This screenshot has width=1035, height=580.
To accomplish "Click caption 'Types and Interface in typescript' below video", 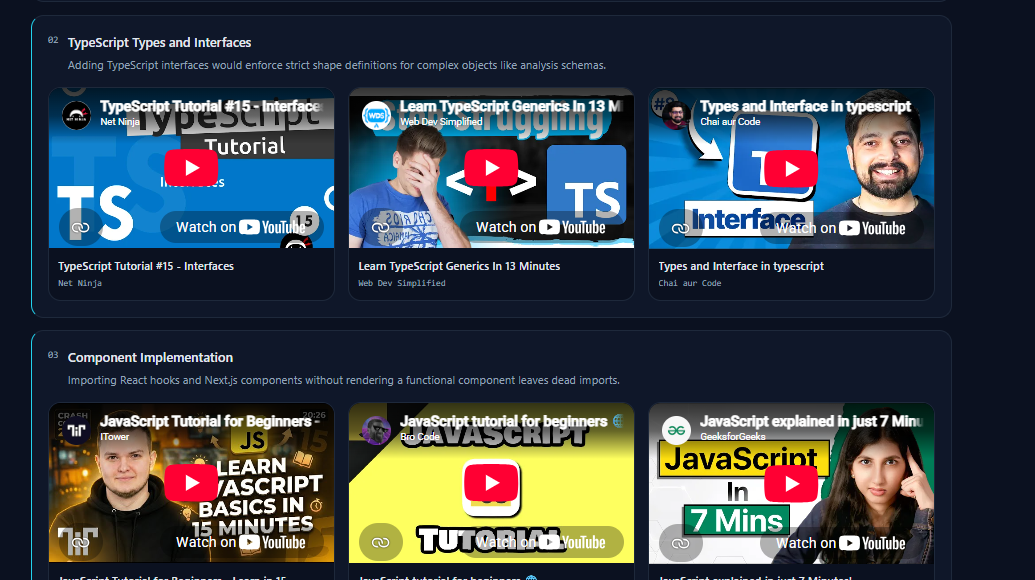I will pos(741,266).
